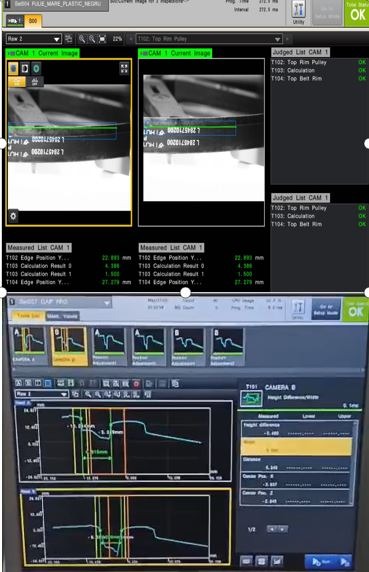
Task: Go to the next page of measured values
Action: tap(283, 529)
